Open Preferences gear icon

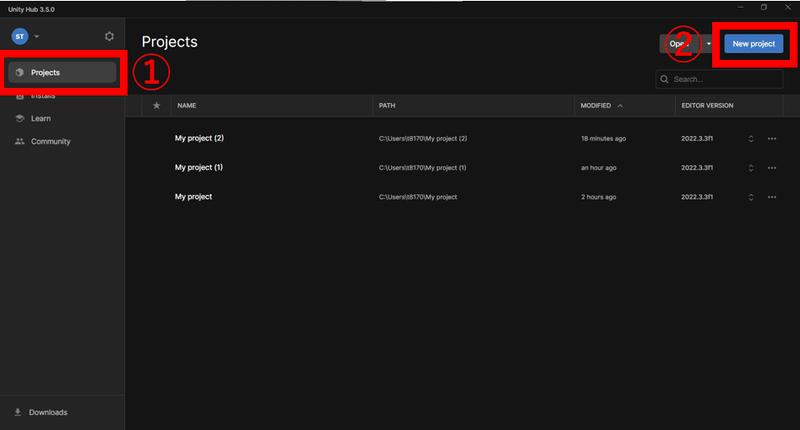point(109,36)
